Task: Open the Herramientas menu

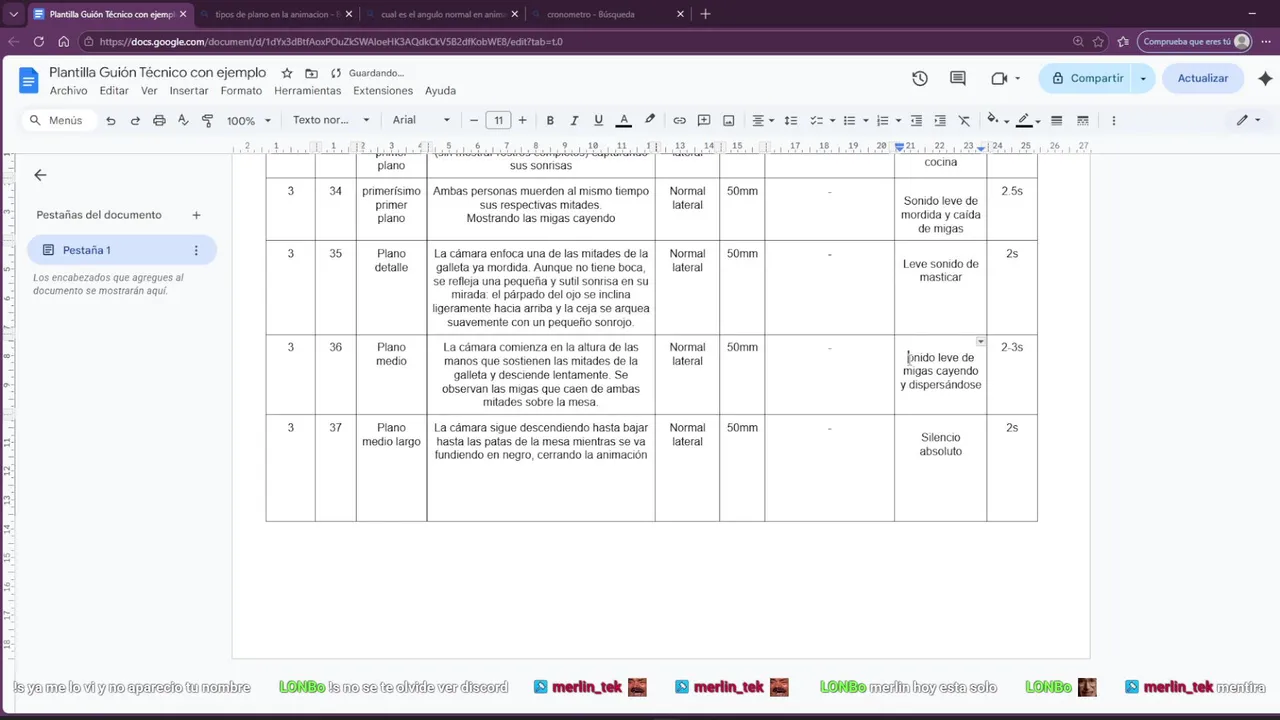Action: (307, 91)
